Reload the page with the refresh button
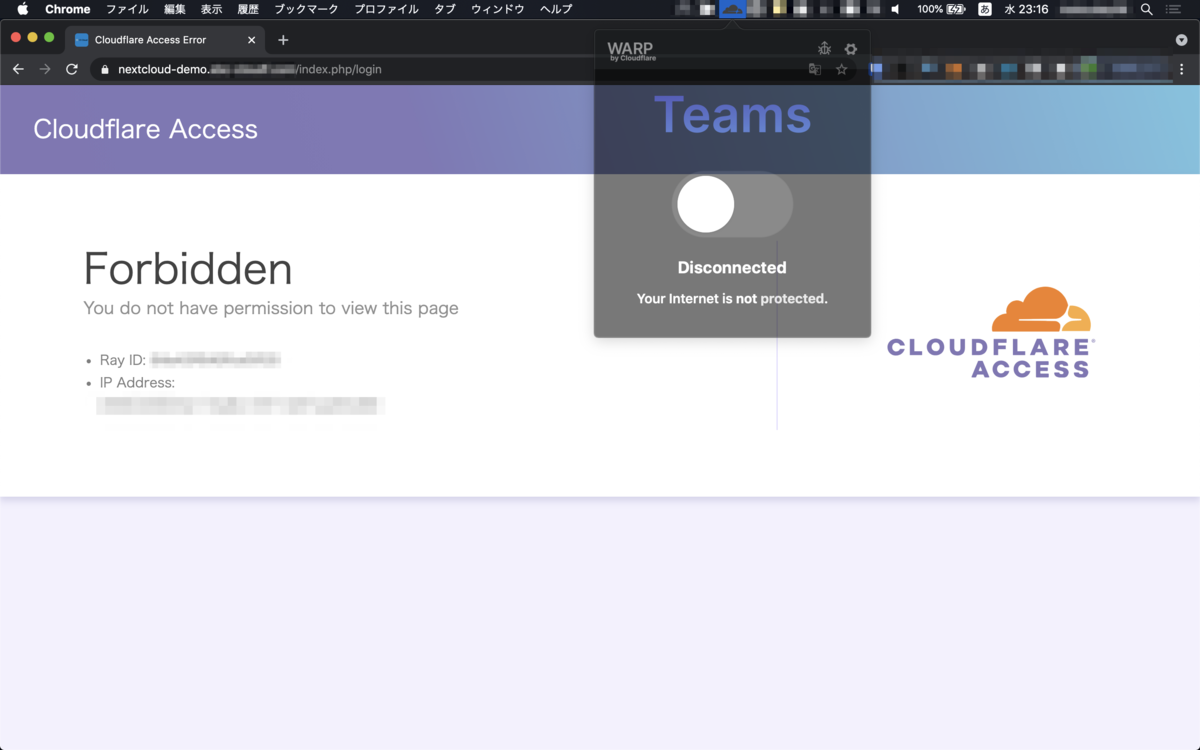Screen dimensions: 1200x750 pyautogui.click(x=72, y=69)
